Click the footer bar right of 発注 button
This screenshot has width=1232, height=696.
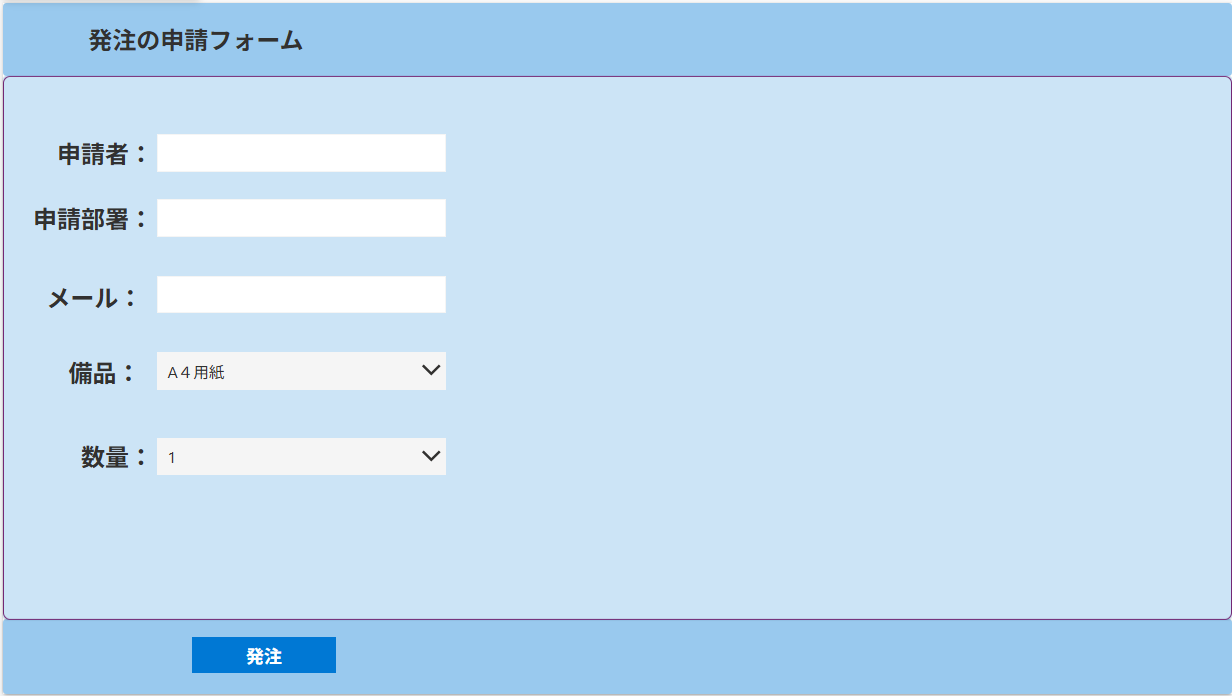point(750,656)
